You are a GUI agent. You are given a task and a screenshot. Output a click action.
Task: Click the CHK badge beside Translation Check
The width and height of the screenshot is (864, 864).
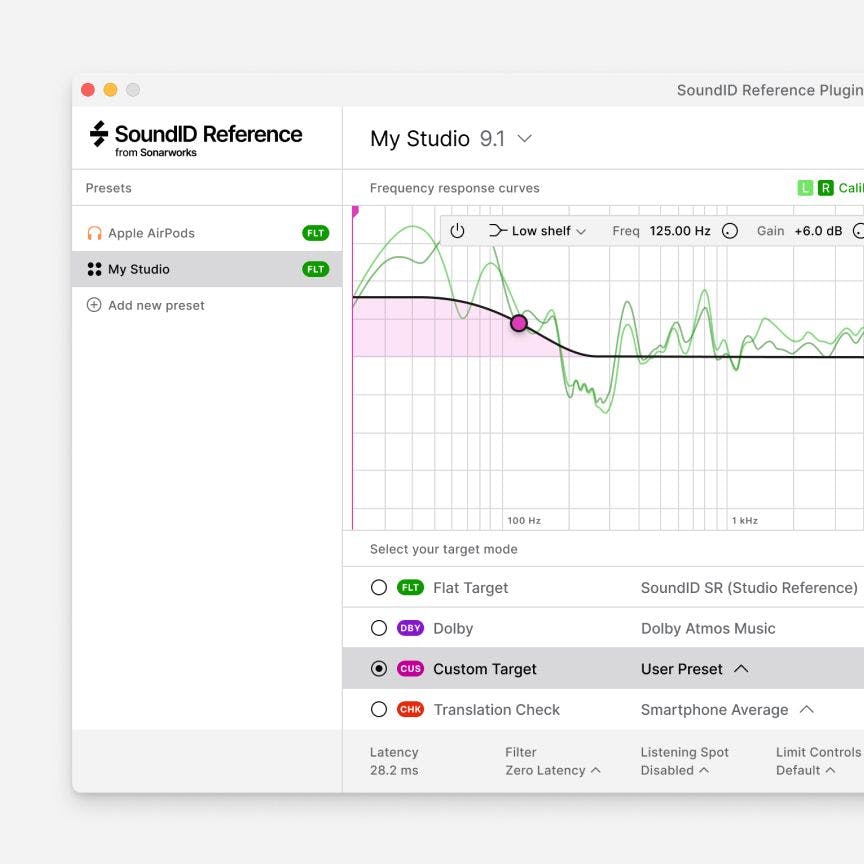click(x=409, y=710)
